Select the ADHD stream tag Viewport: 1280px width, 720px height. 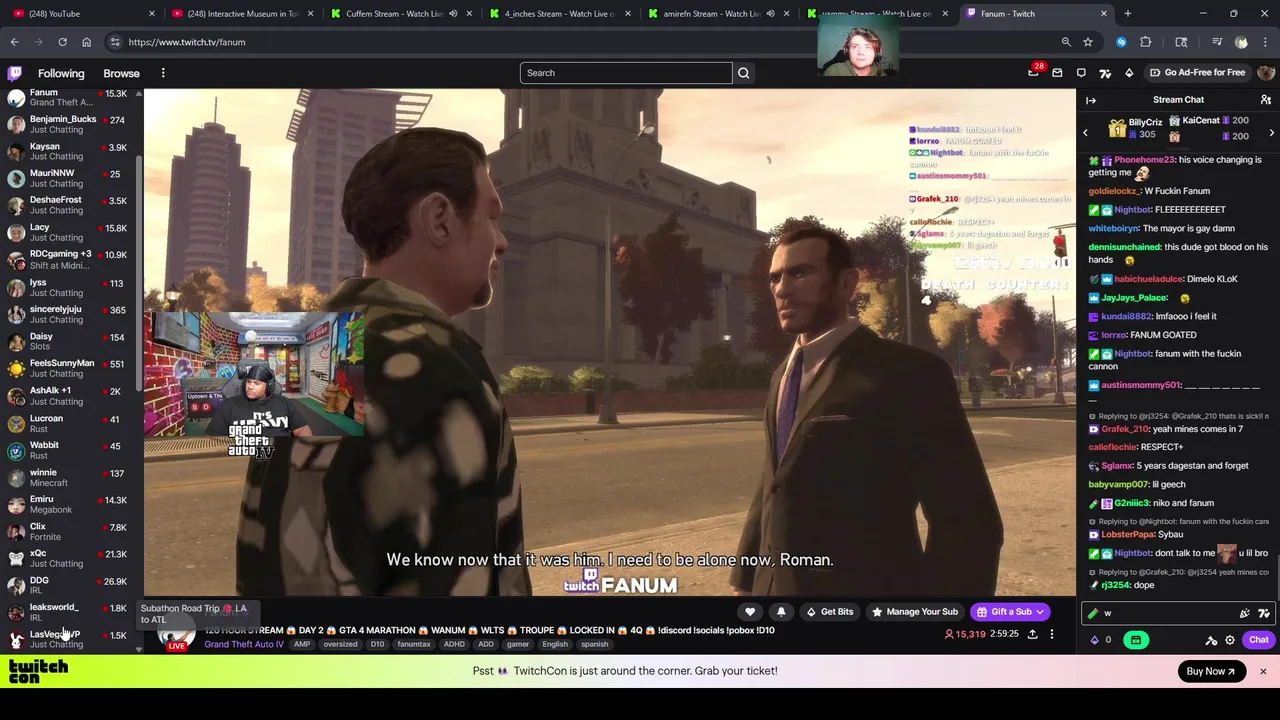454,644
